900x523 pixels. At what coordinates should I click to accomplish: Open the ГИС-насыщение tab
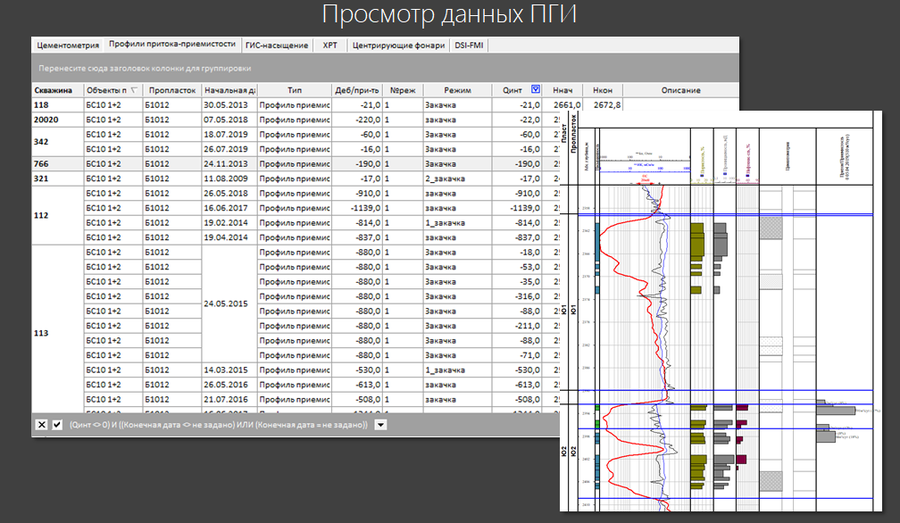[x=277, y=45]
